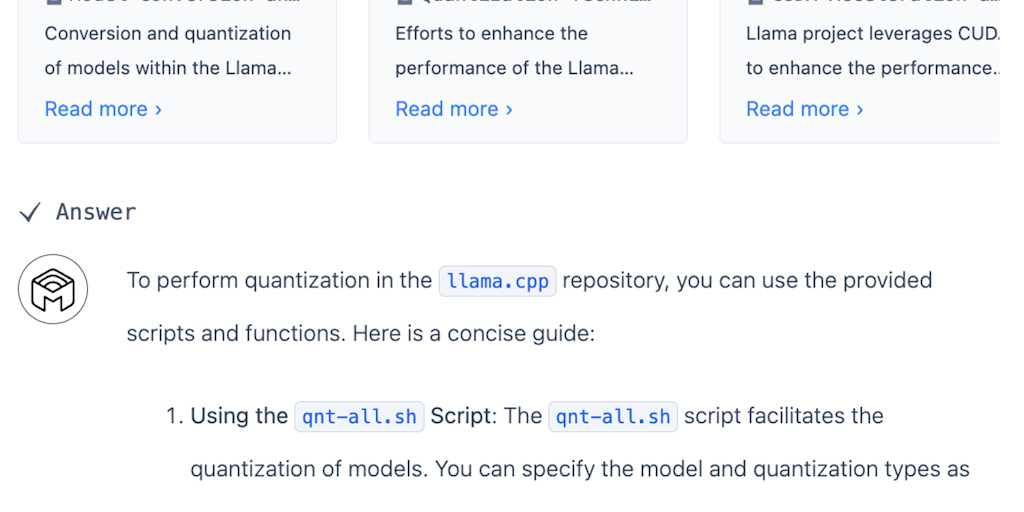Open Read more for the CUDA card
Viewport: 1024px width, 512px height.
[x=797, y=109]
